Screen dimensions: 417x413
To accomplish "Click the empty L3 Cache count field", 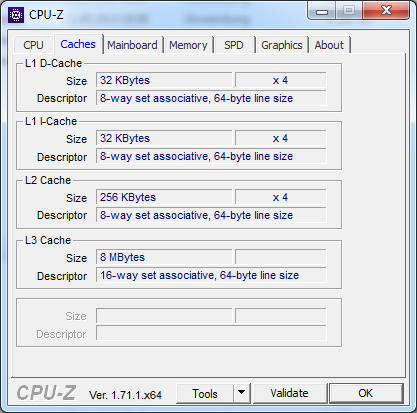I will [280, 257].
